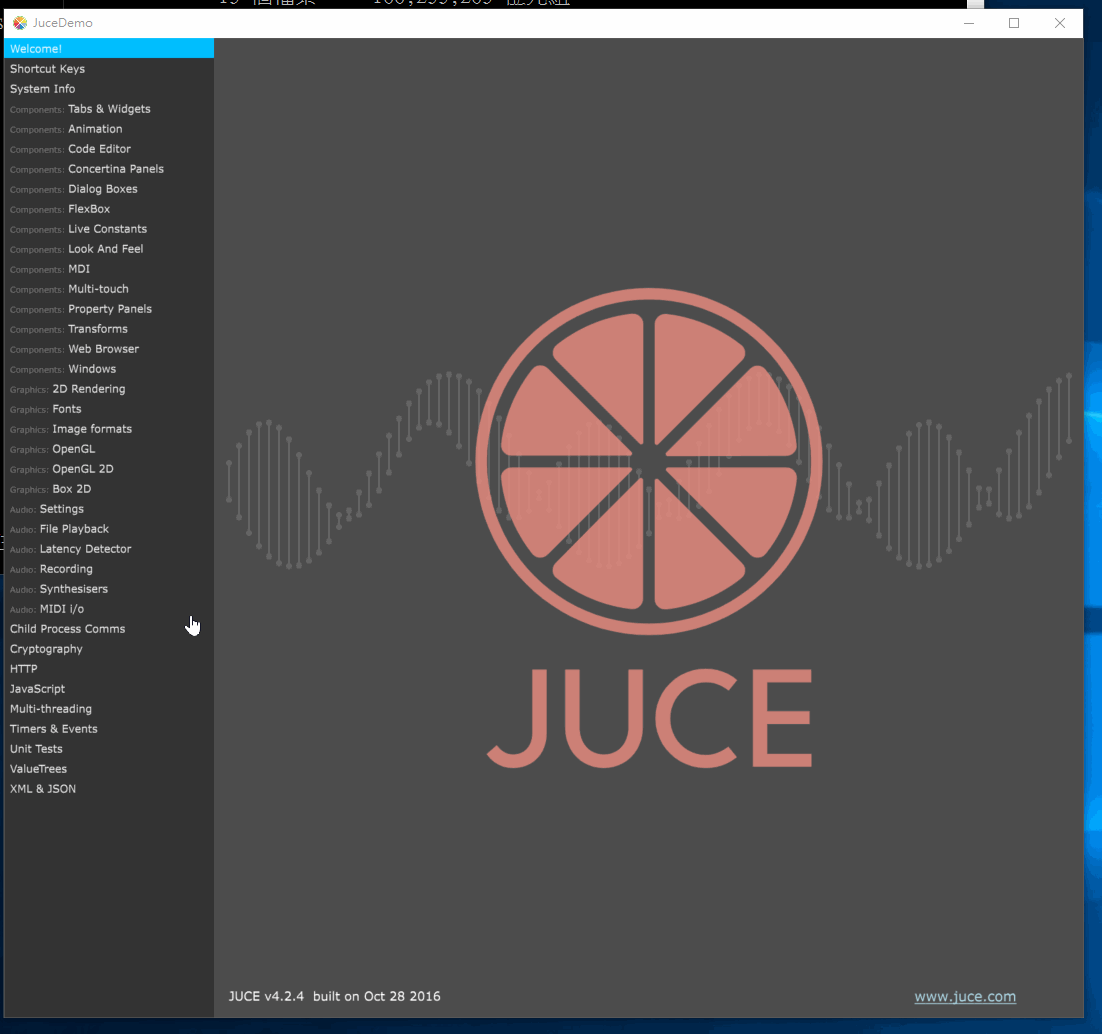Viewport: 1102px width, 1034px height.
Task: Select Transforms demo row
Action: click(x=109, y=329)
